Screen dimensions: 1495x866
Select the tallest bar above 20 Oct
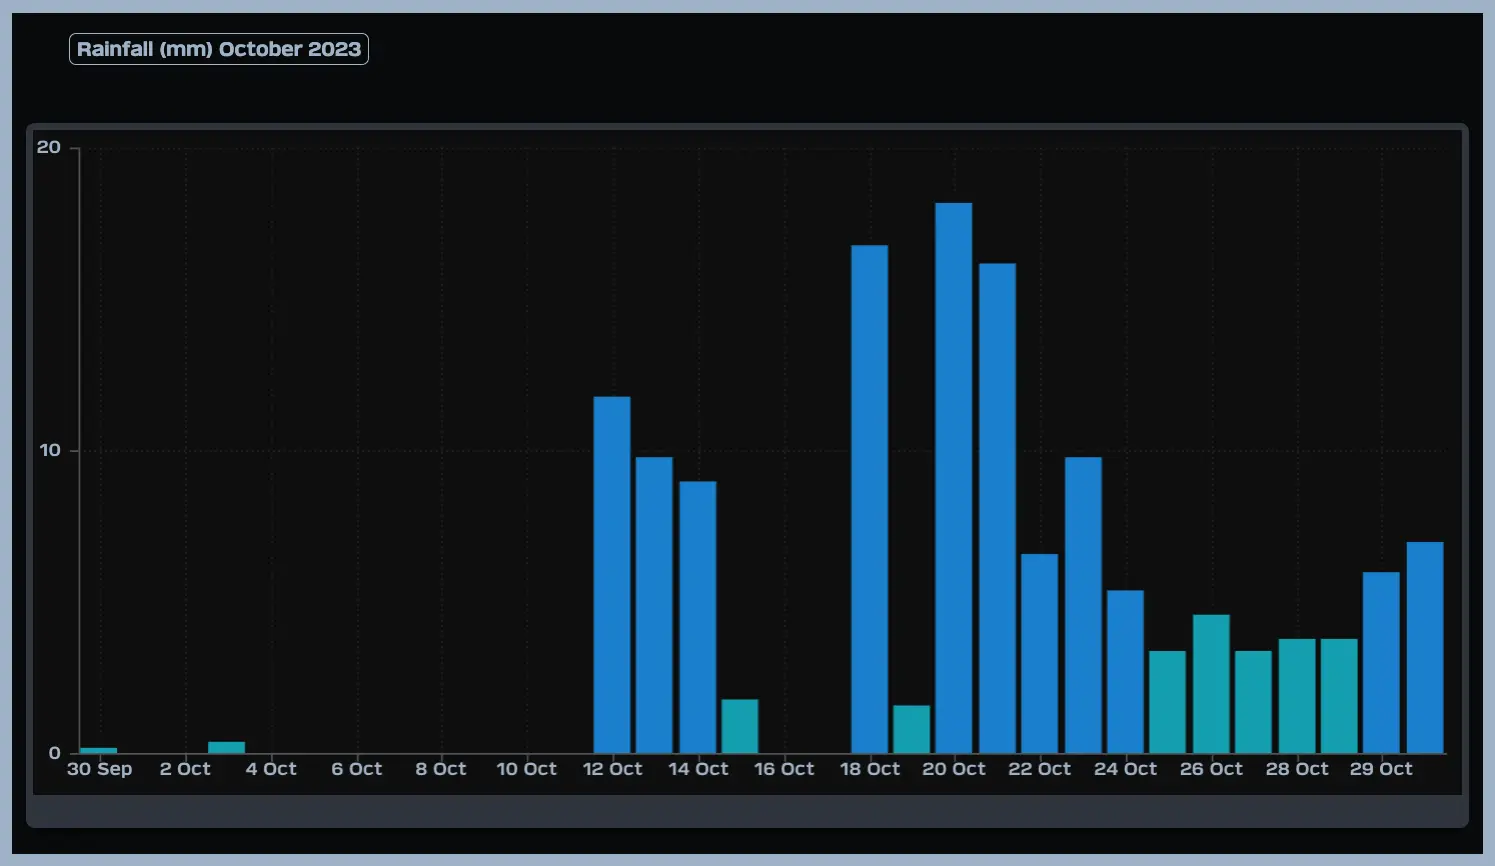pos(953,478)
